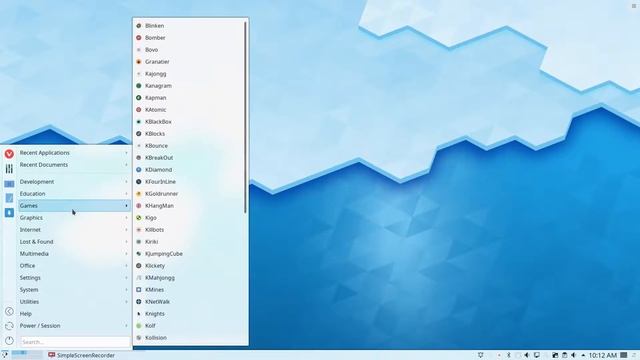Launch the Klickety game
Viewport: 640px width, 360px height.
coord(189,266)
